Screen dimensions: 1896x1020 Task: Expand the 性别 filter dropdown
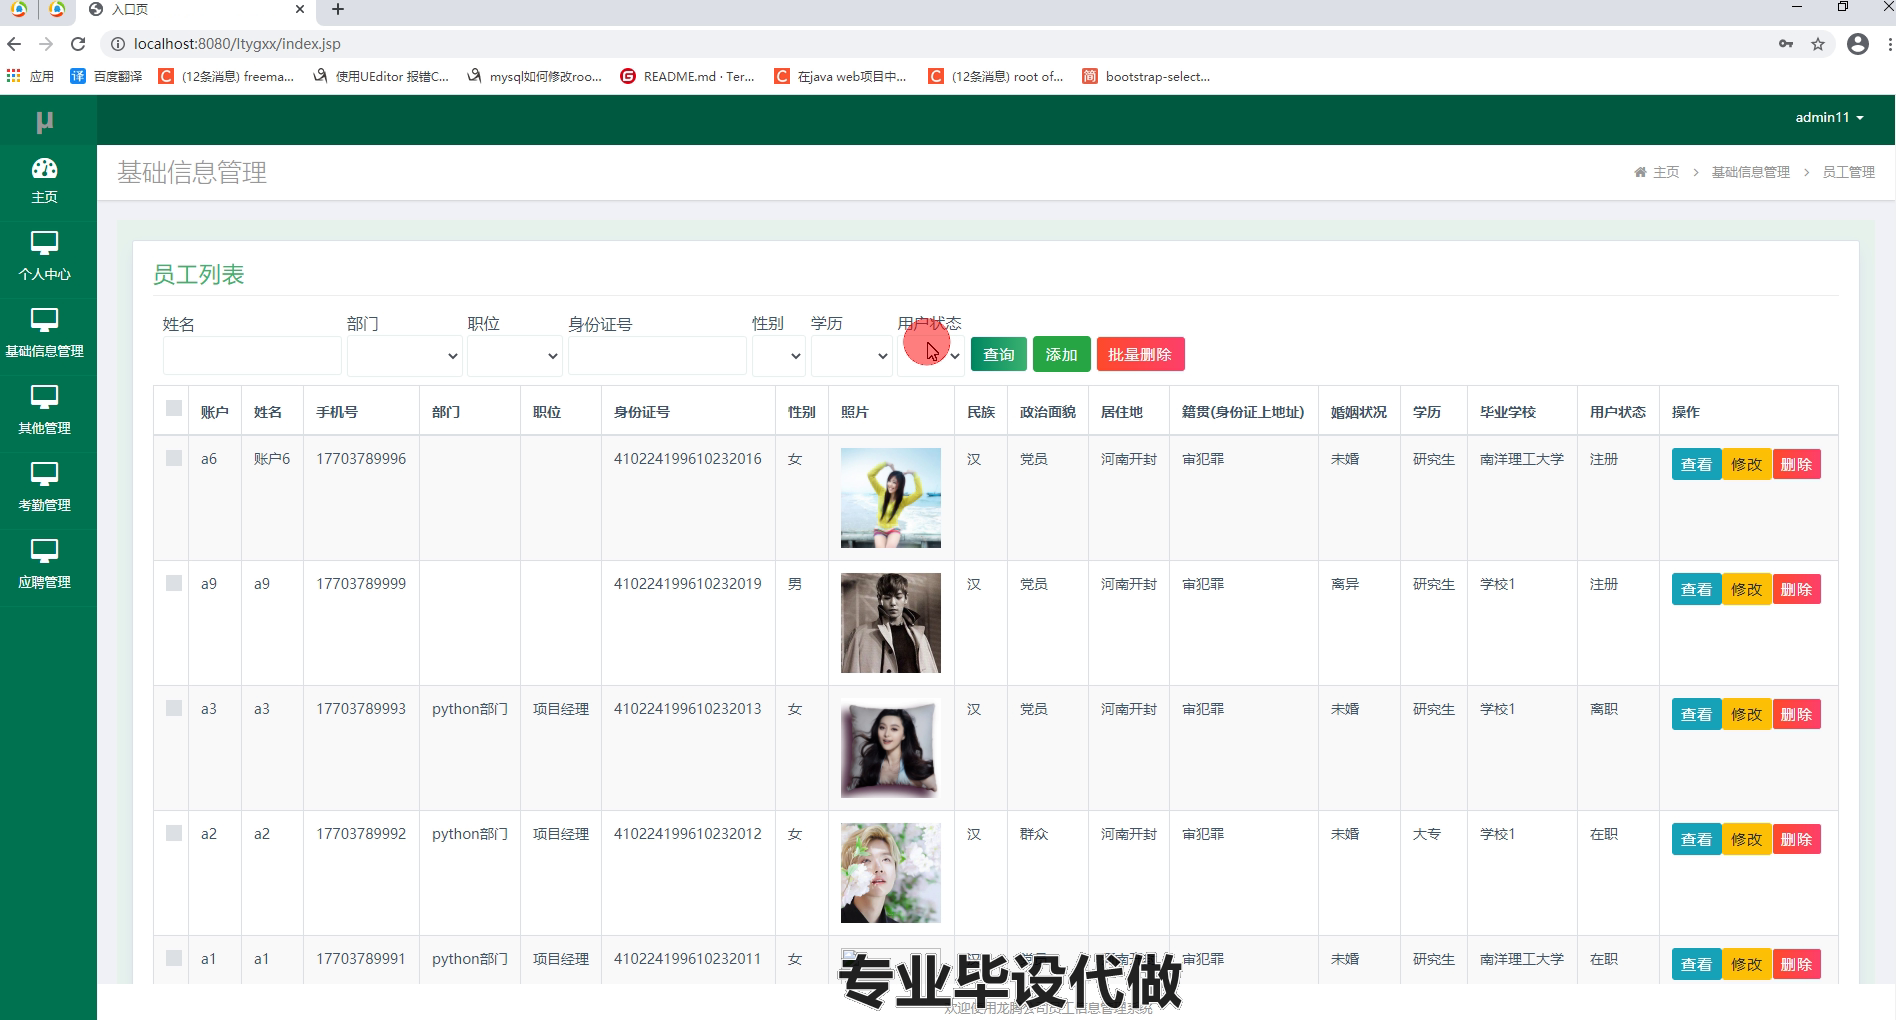click(778, 355)
